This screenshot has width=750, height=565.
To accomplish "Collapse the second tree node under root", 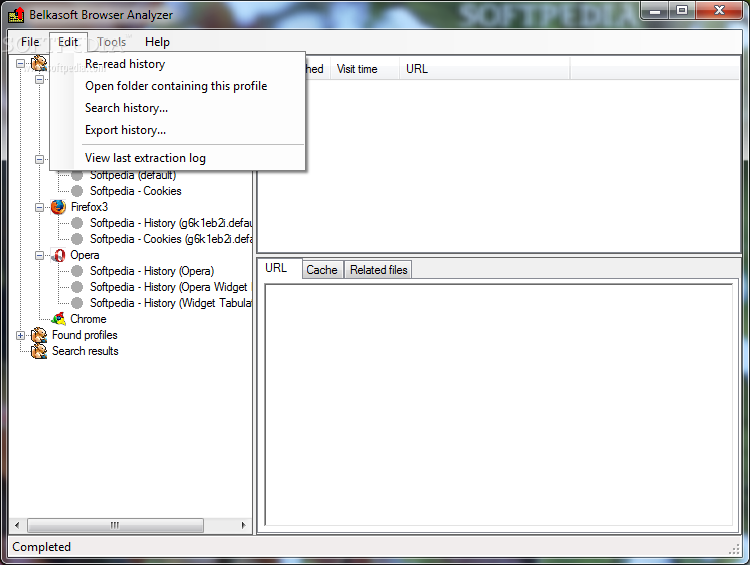I will coord(40,79).
